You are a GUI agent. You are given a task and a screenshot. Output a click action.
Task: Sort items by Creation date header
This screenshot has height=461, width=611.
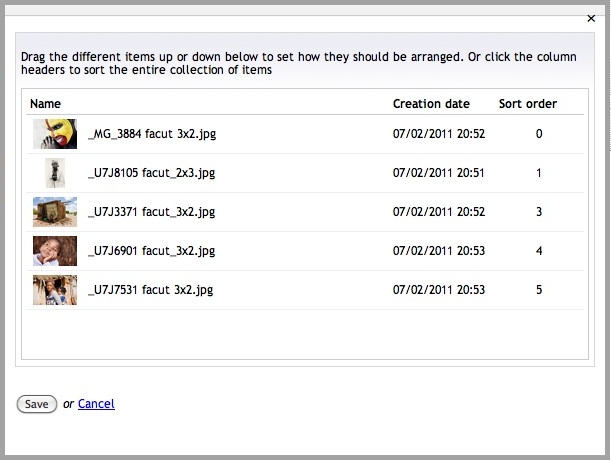pos(431,104)
